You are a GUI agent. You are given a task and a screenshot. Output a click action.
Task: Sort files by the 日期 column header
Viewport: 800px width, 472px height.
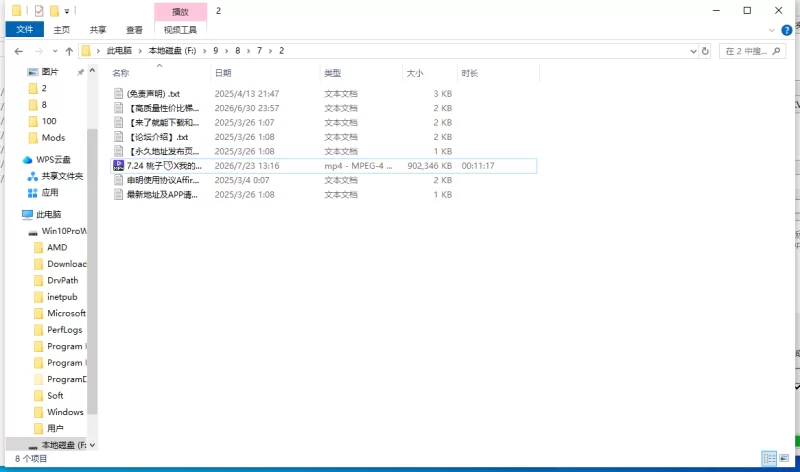[223, 73]
